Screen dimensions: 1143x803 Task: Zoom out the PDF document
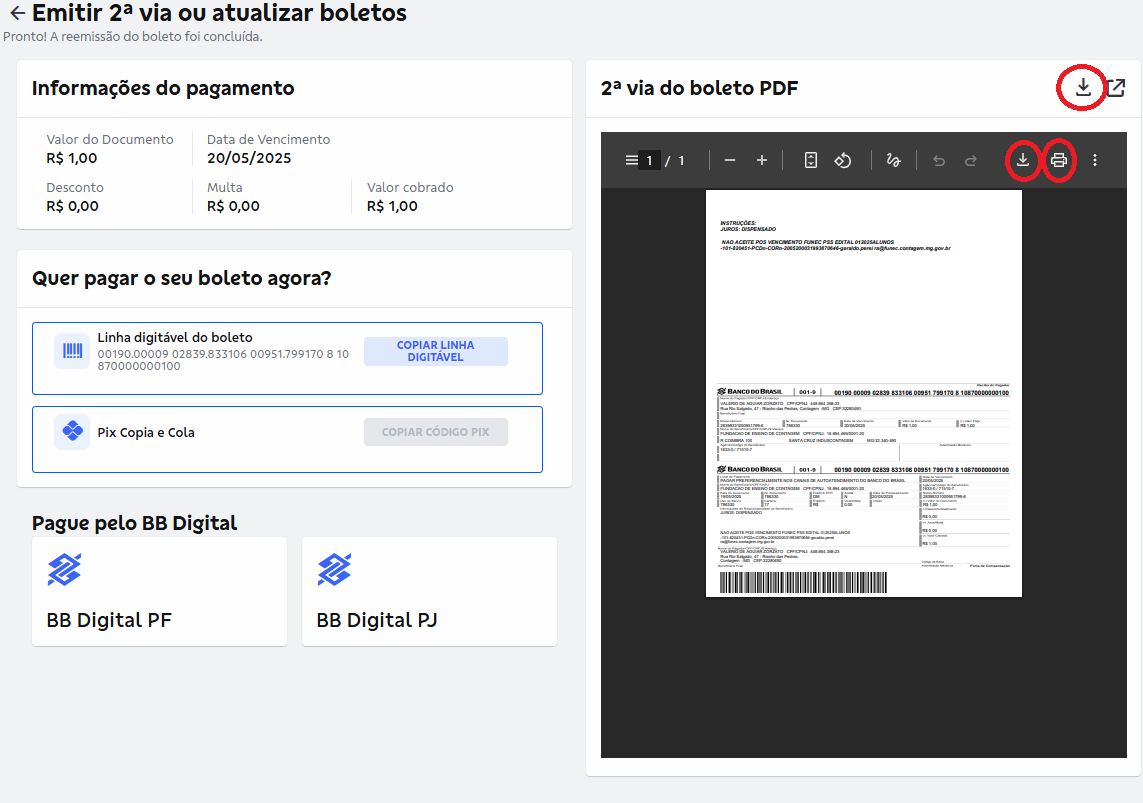coord(730,160)
